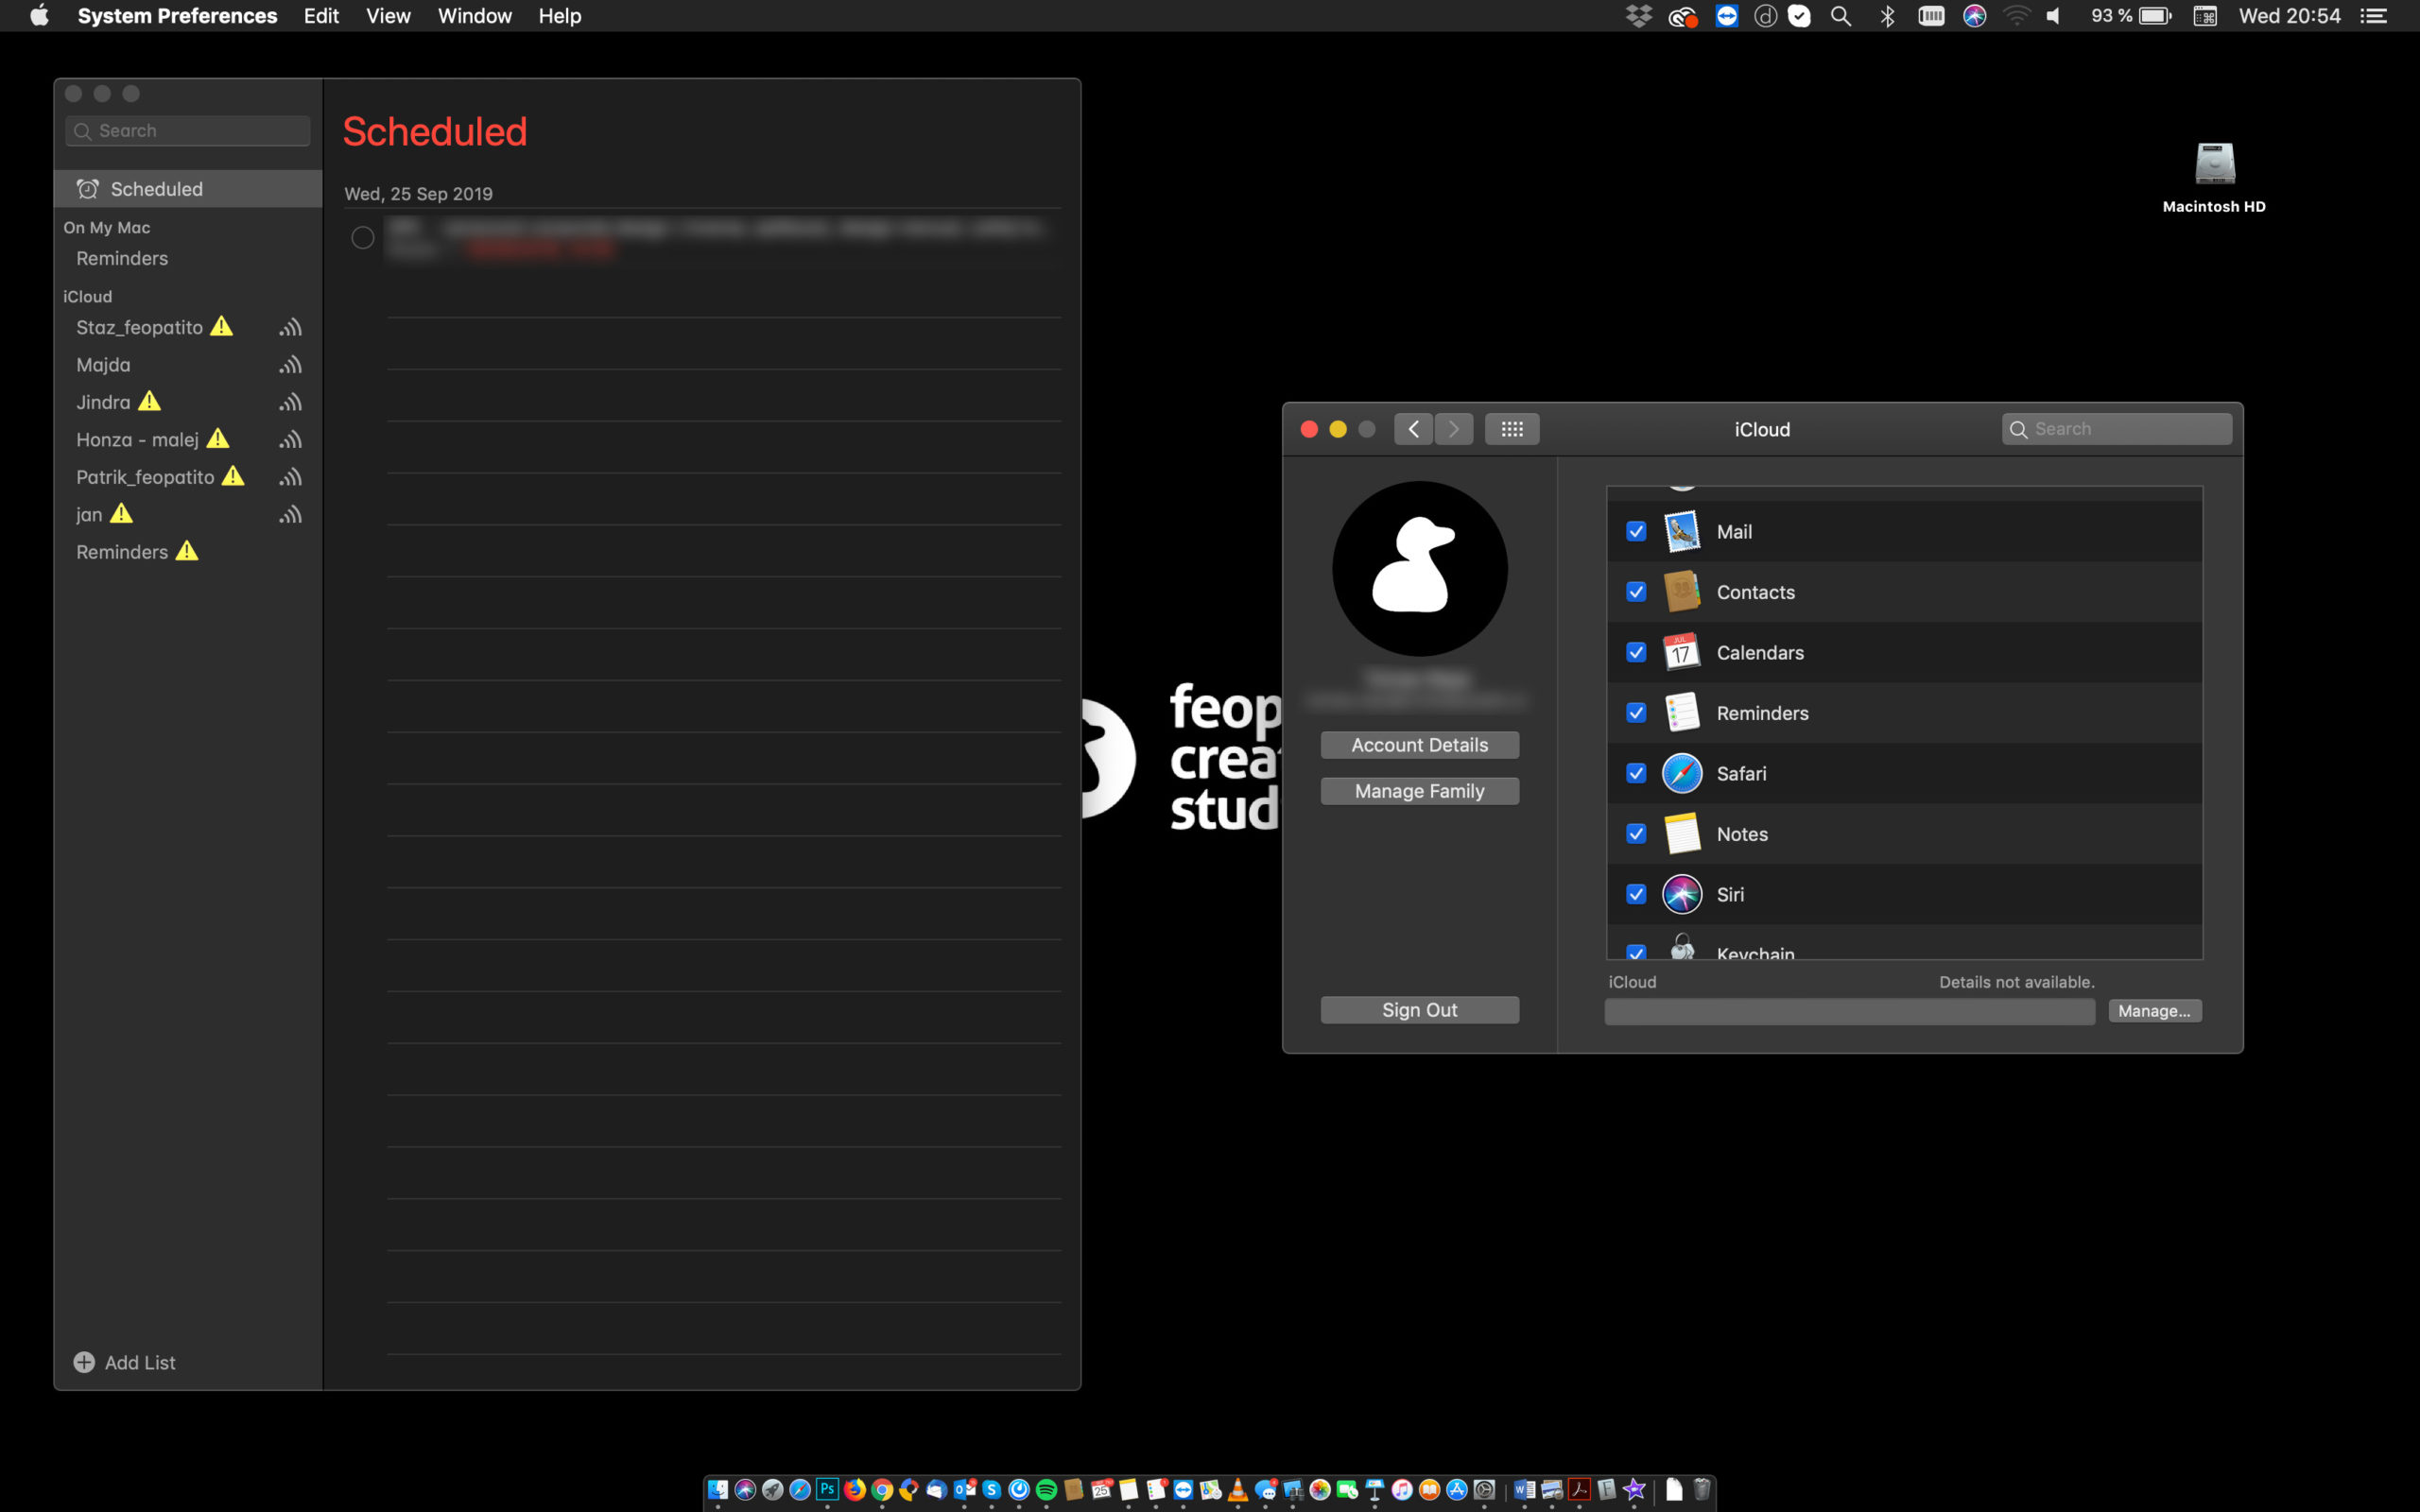
Task: Click the alarm clock icon beside Scheduled
Action: tap(88, 188)
